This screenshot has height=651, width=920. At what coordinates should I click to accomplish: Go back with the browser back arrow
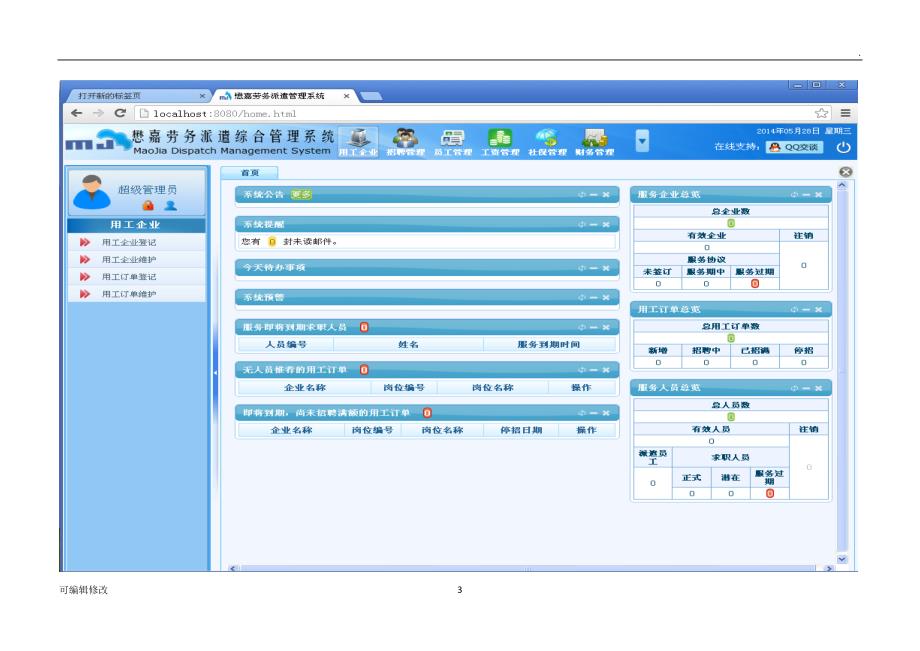(x=76, y=113)
